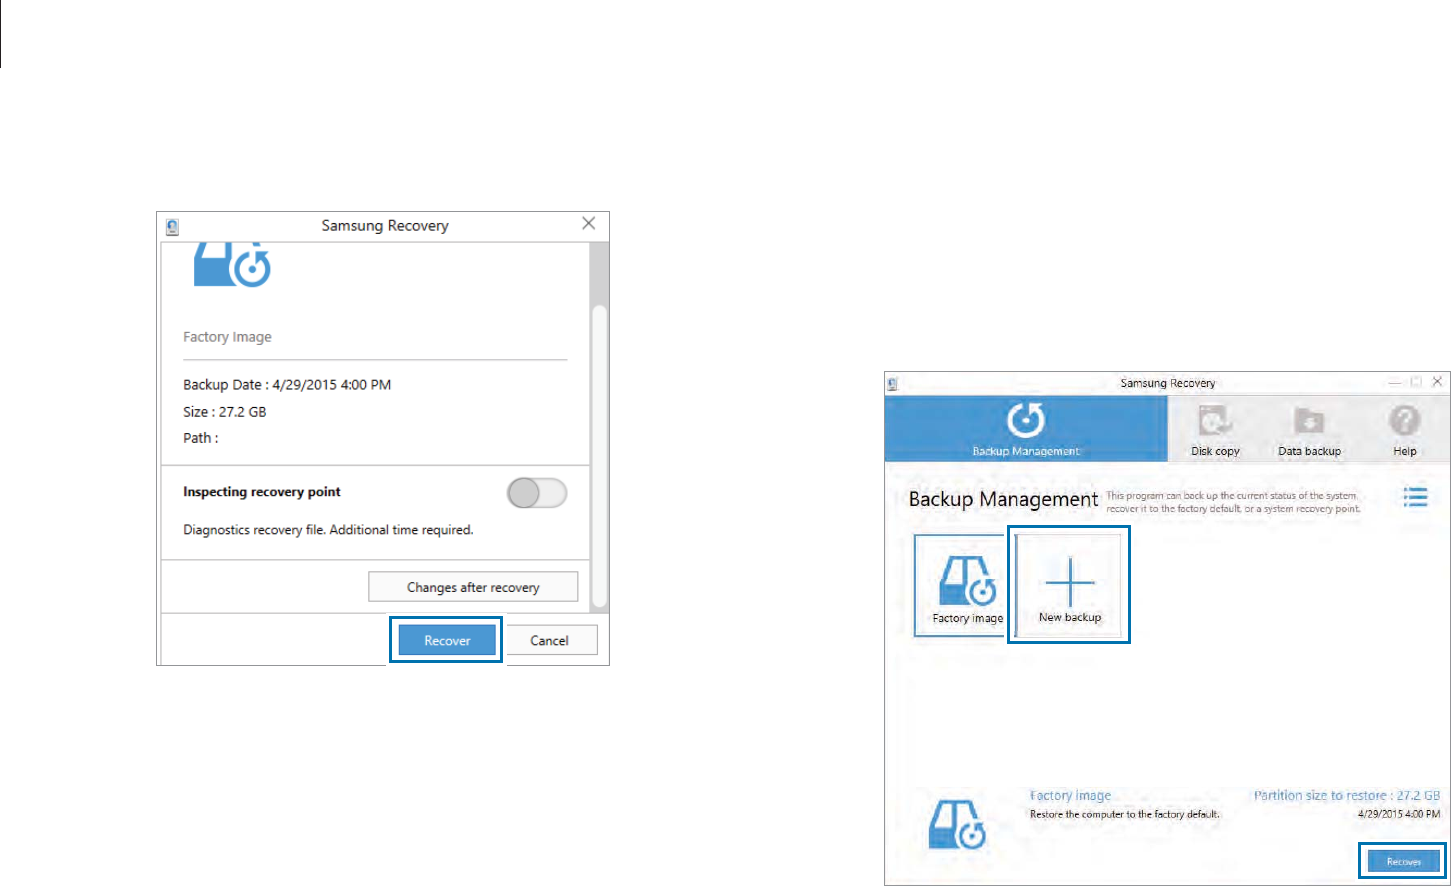This screenshot has width=1451, height=886.
Task: Click "Diagnostics recovery file. Additional time required." text
Action: 328,530
